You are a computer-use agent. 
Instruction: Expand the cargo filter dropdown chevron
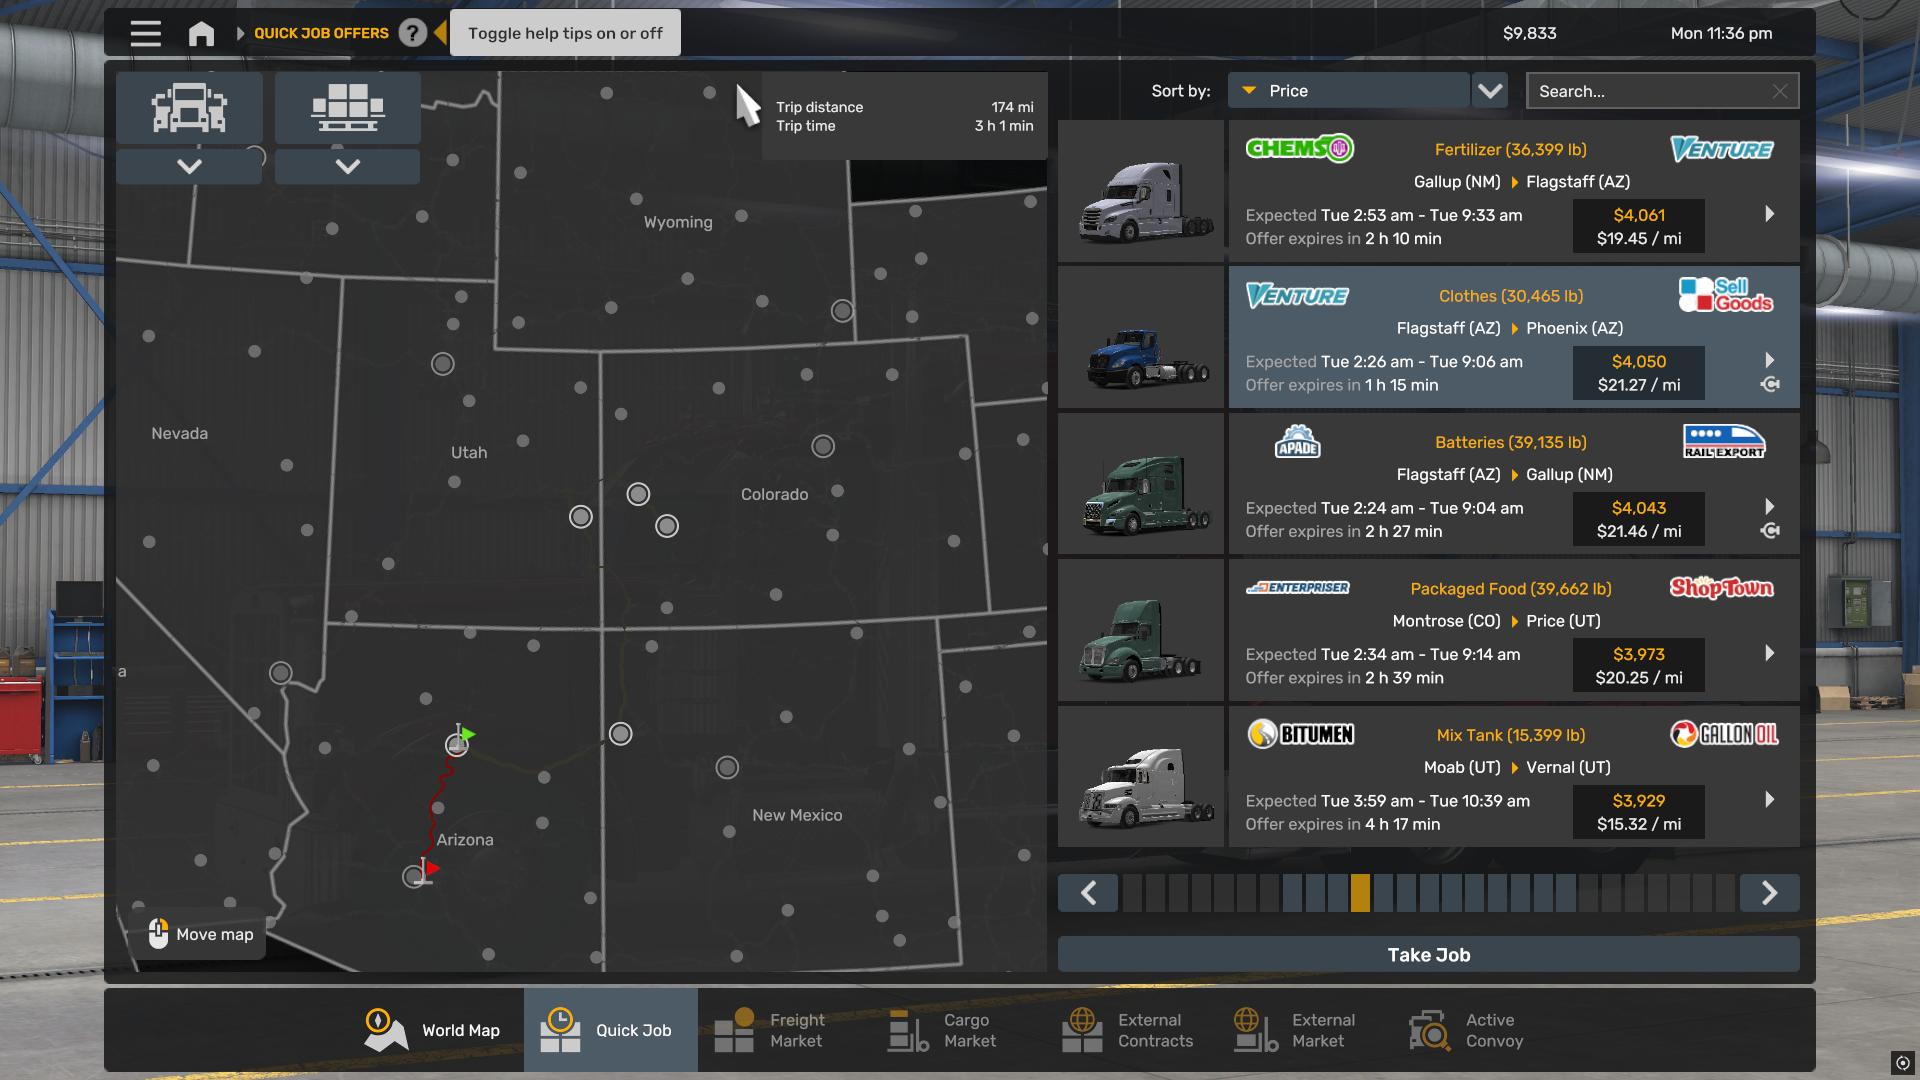[347, 166]
